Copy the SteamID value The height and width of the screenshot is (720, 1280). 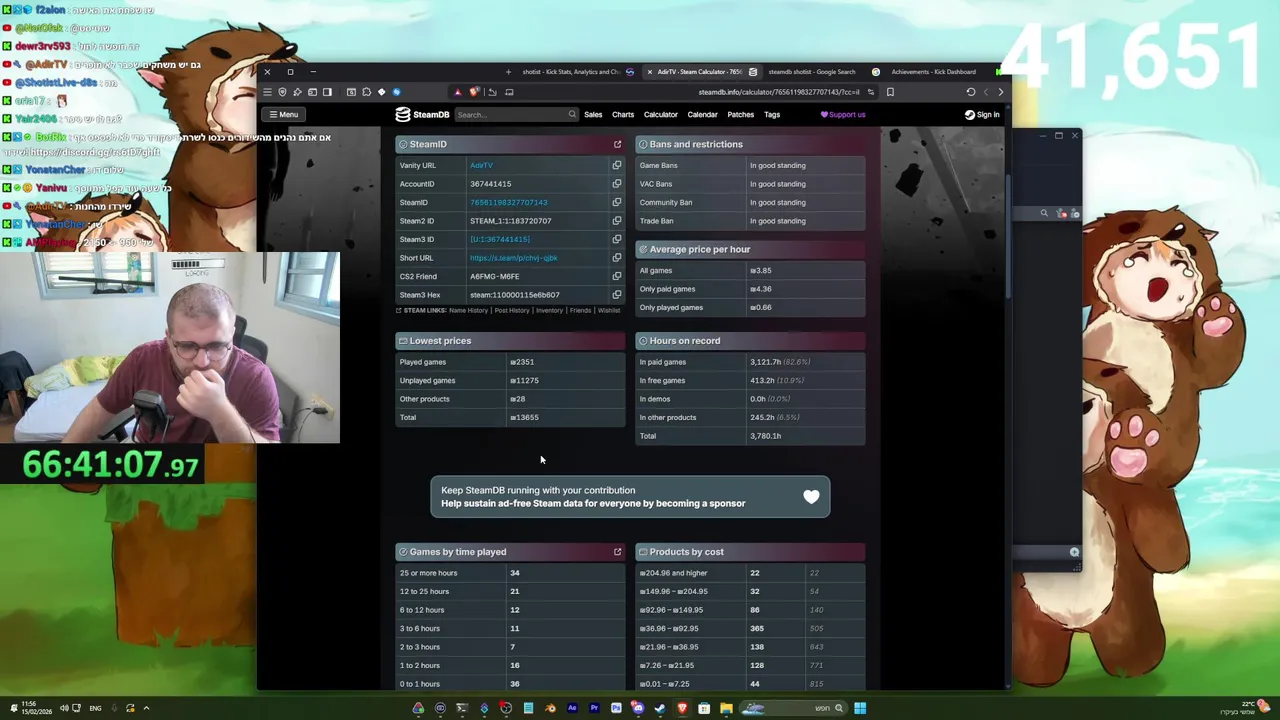point(617,202)
